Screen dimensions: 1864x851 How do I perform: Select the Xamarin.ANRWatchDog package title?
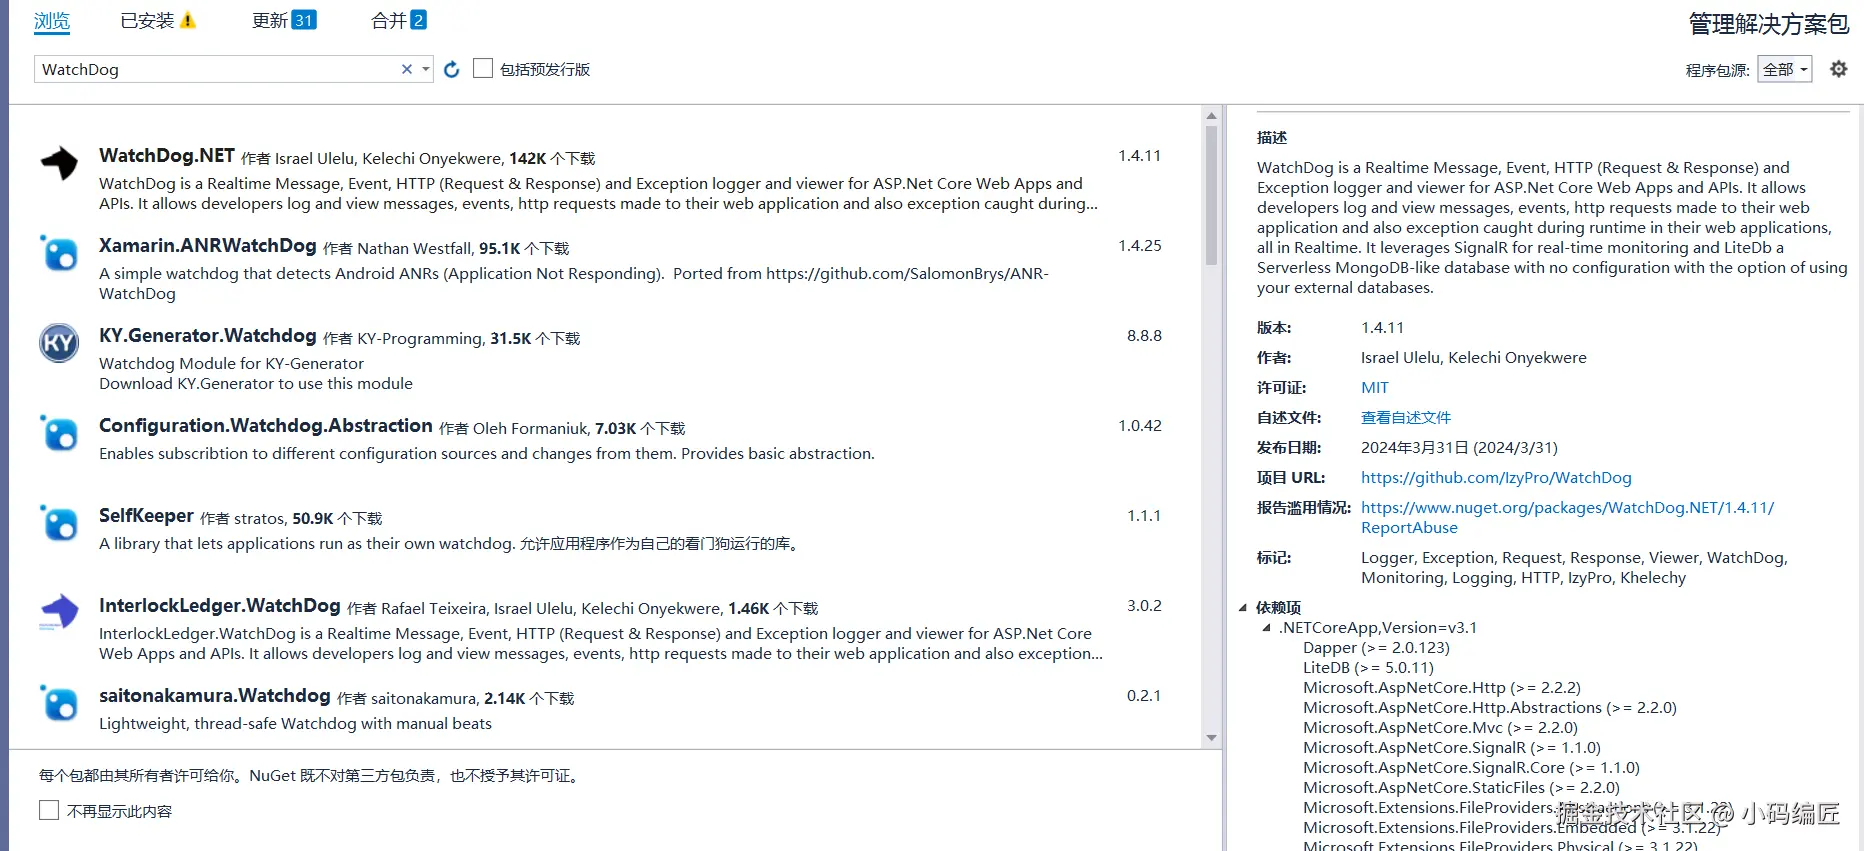[x=208, y=246]
